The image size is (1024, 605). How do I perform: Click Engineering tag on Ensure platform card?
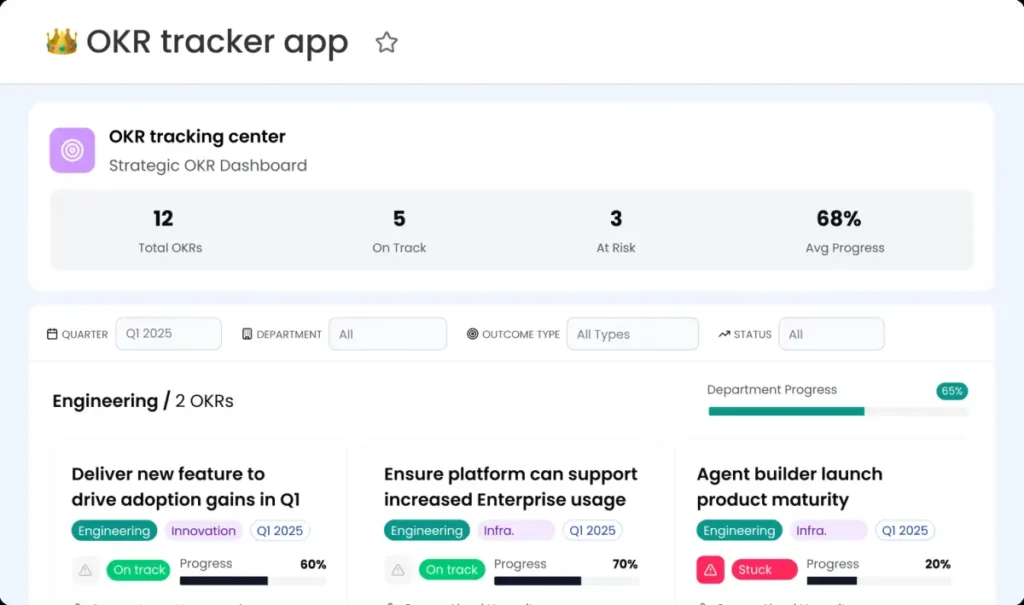pos(426,531)
